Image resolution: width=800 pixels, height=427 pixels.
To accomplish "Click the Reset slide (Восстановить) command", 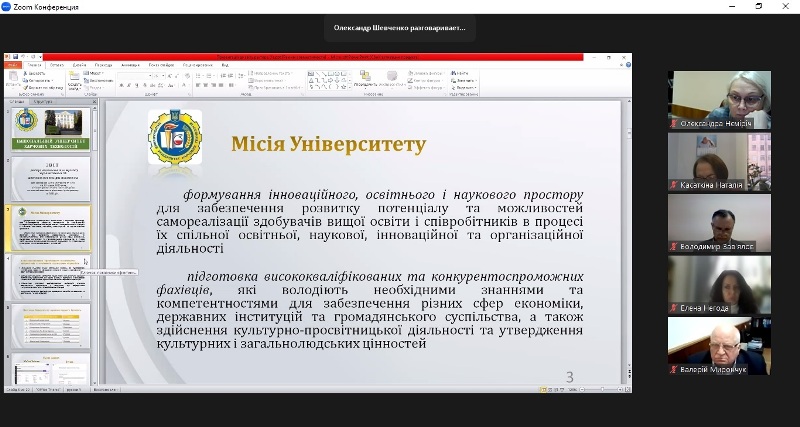I will pyautogui.click(x=98, y=81).
